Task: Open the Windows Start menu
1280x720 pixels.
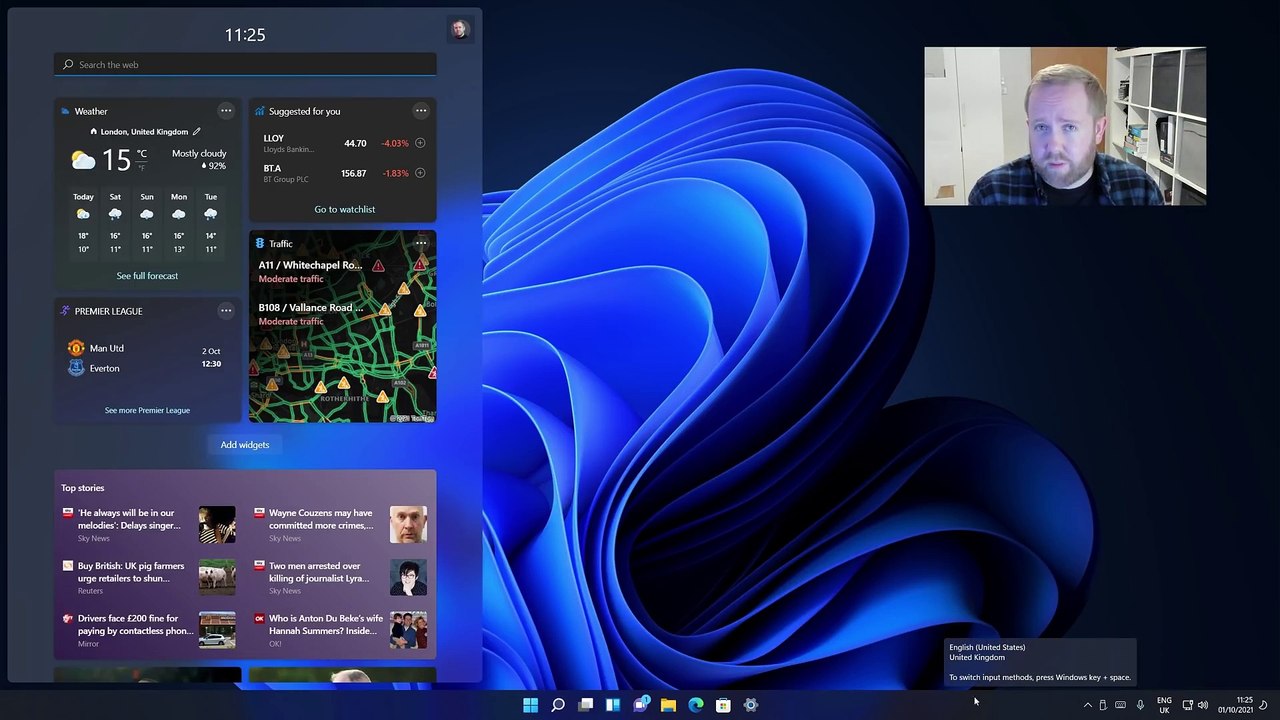Action: click(x=530, y=705)
